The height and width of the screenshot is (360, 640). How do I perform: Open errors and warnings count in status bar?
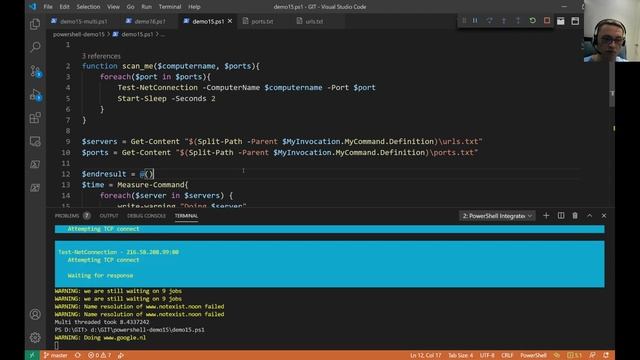(x=99, y=355)
